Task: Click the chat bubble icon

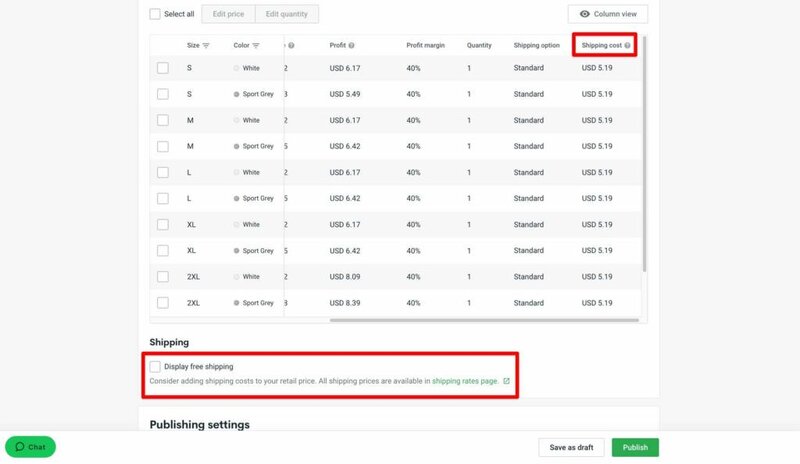Action: [20, 447]
